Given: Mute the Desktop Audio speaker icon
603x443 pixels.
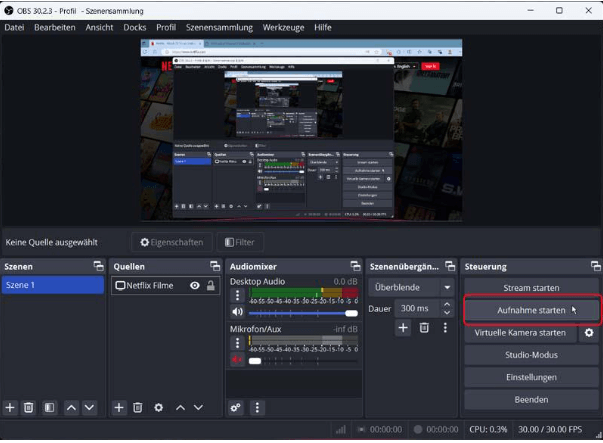Looking at the screenshot, I should pyautogui.click(x=238, y=312).
